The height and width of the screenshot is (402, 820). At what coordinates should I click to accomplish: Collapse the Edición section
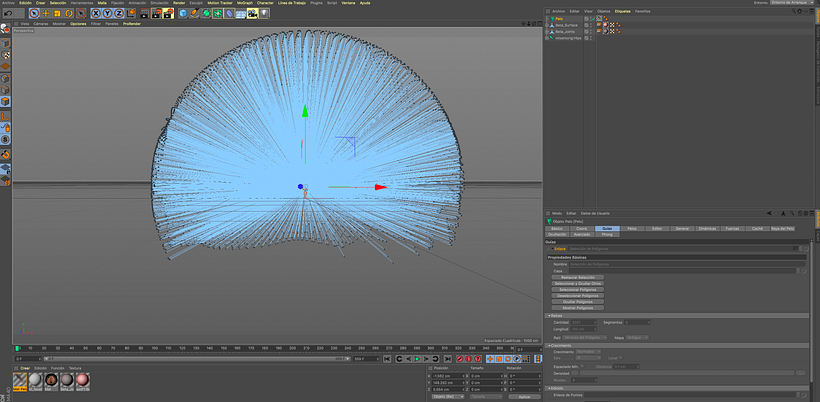coord(548,388)
